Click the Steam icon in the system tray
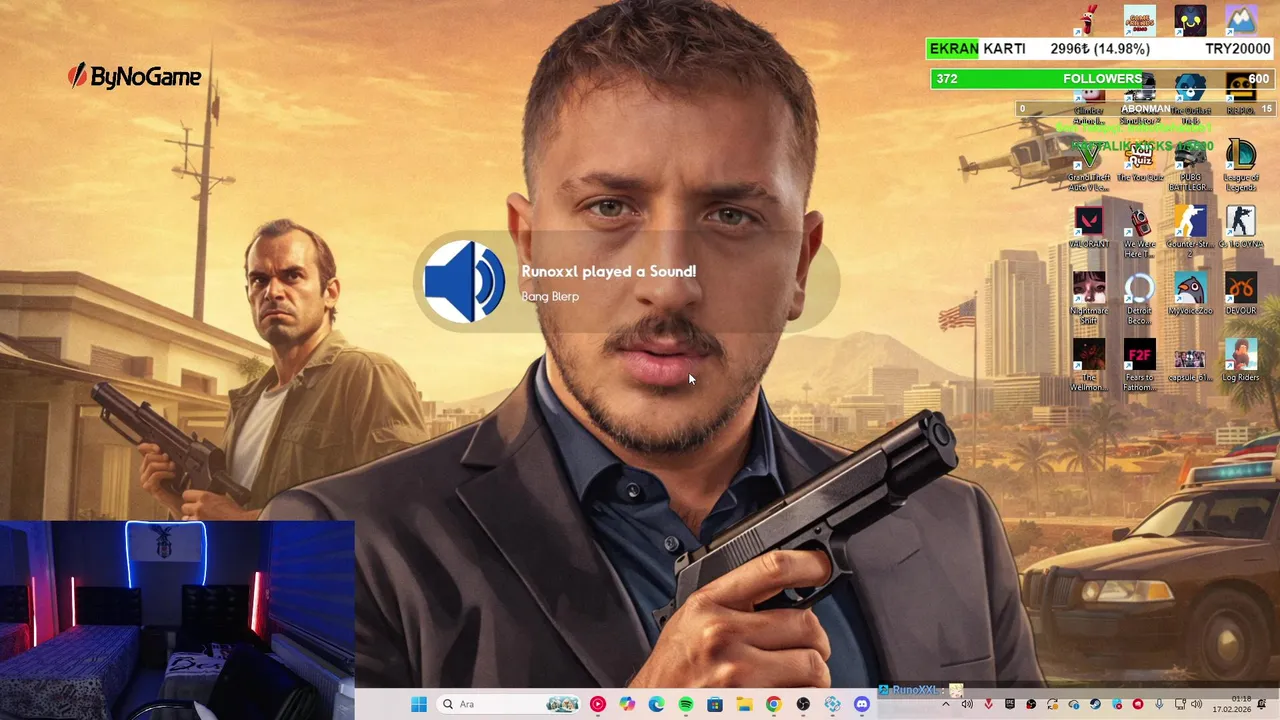This screenshot has height=720, width=1280. tap(1095, 704)
